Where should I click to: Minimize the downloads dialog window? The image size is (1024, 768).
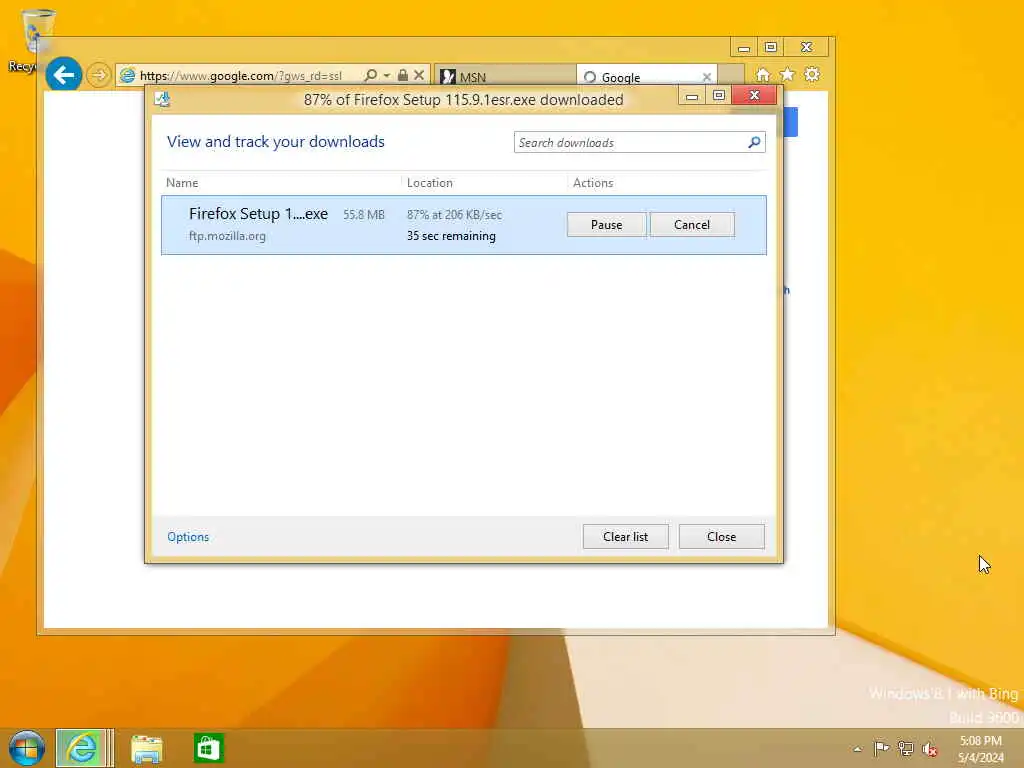click(692, 97)
